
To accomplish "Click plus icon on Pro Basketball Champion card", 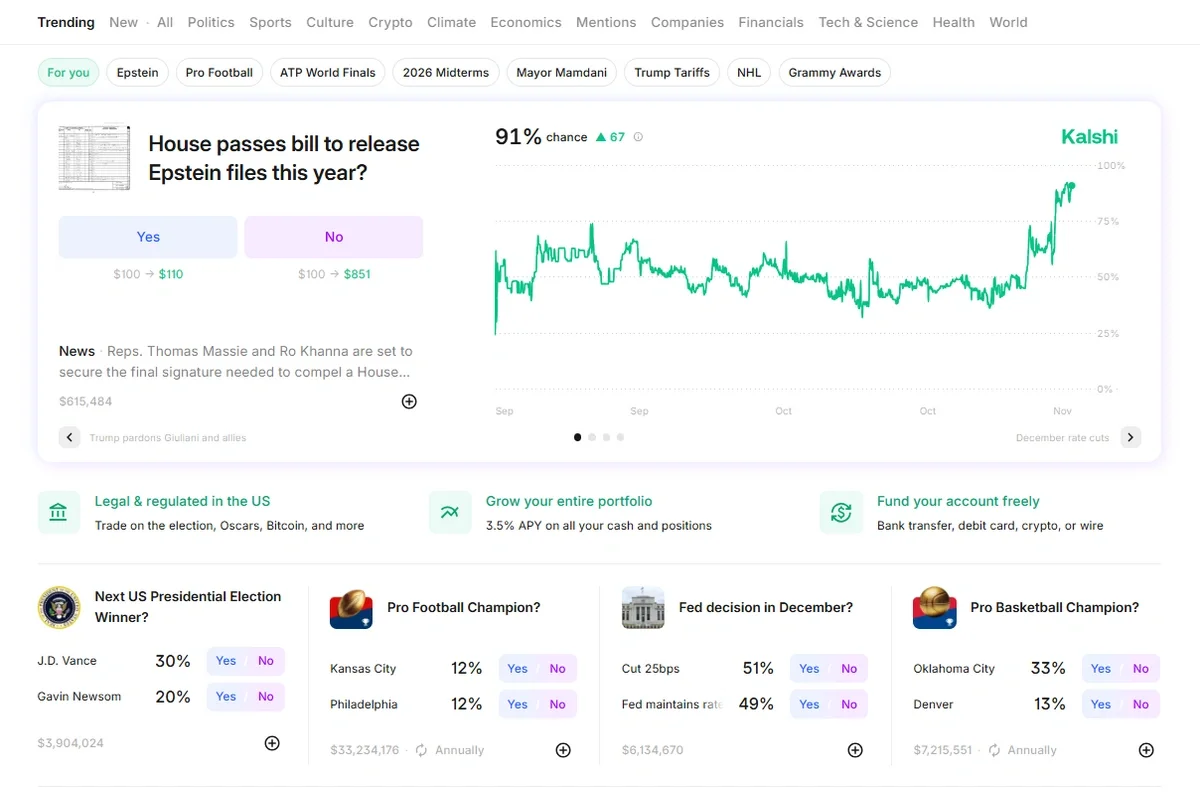I will pyautogui.click(x=1146, y=750).
